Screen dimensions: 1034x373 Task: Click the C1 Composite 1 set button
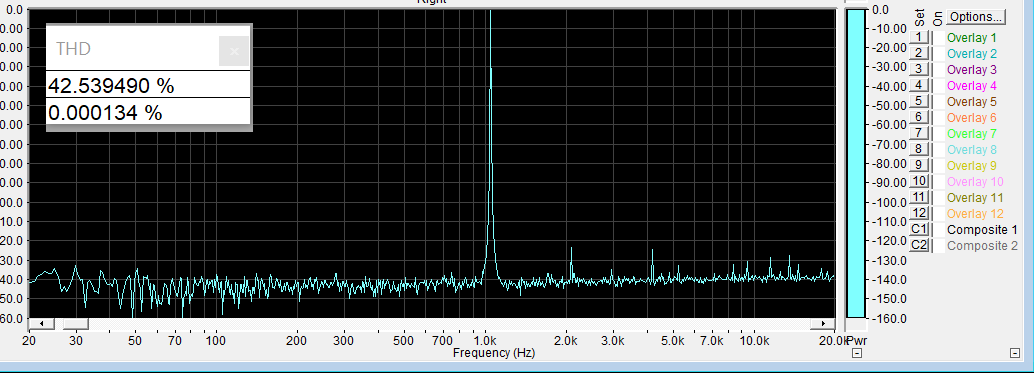tap(919, 229)
